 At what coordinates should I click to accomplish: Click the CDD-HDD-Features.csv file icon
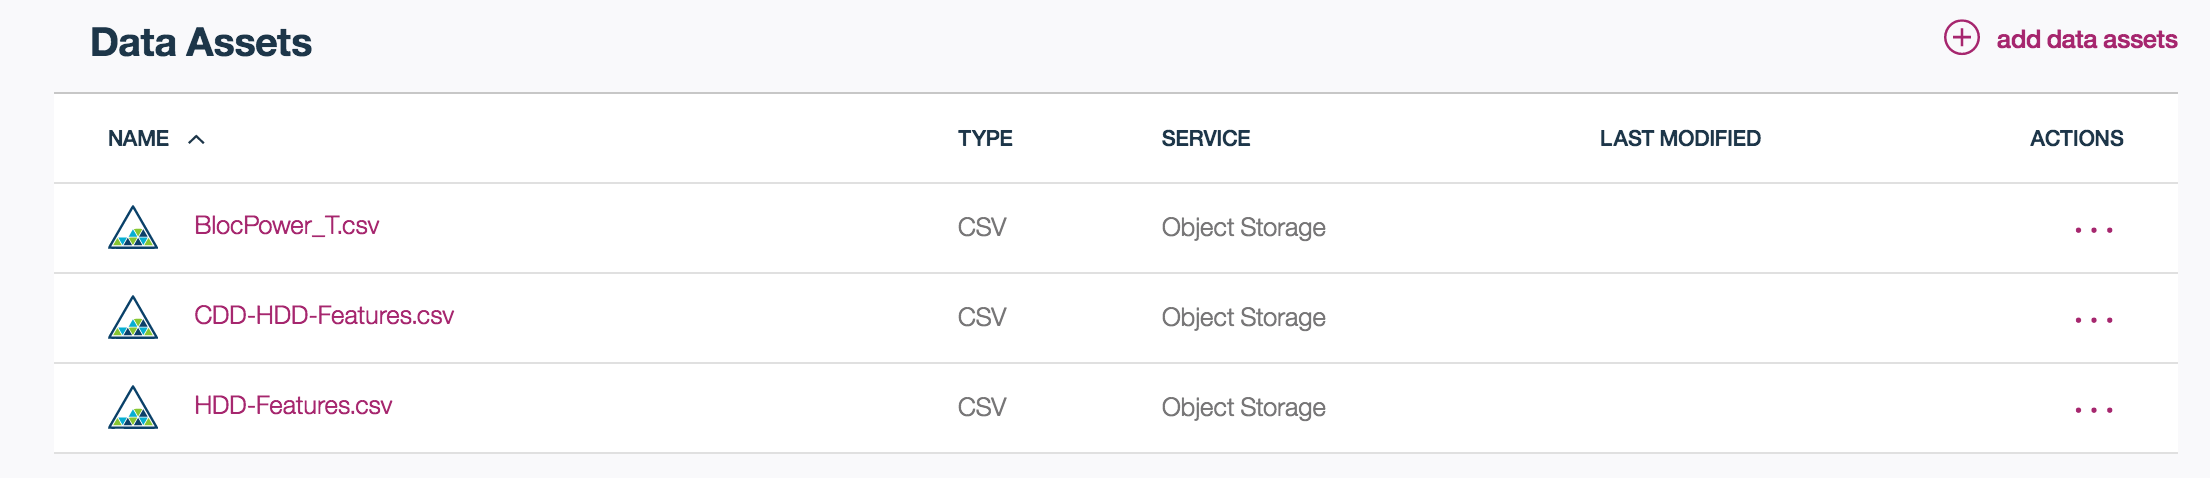tap(133, 317)
